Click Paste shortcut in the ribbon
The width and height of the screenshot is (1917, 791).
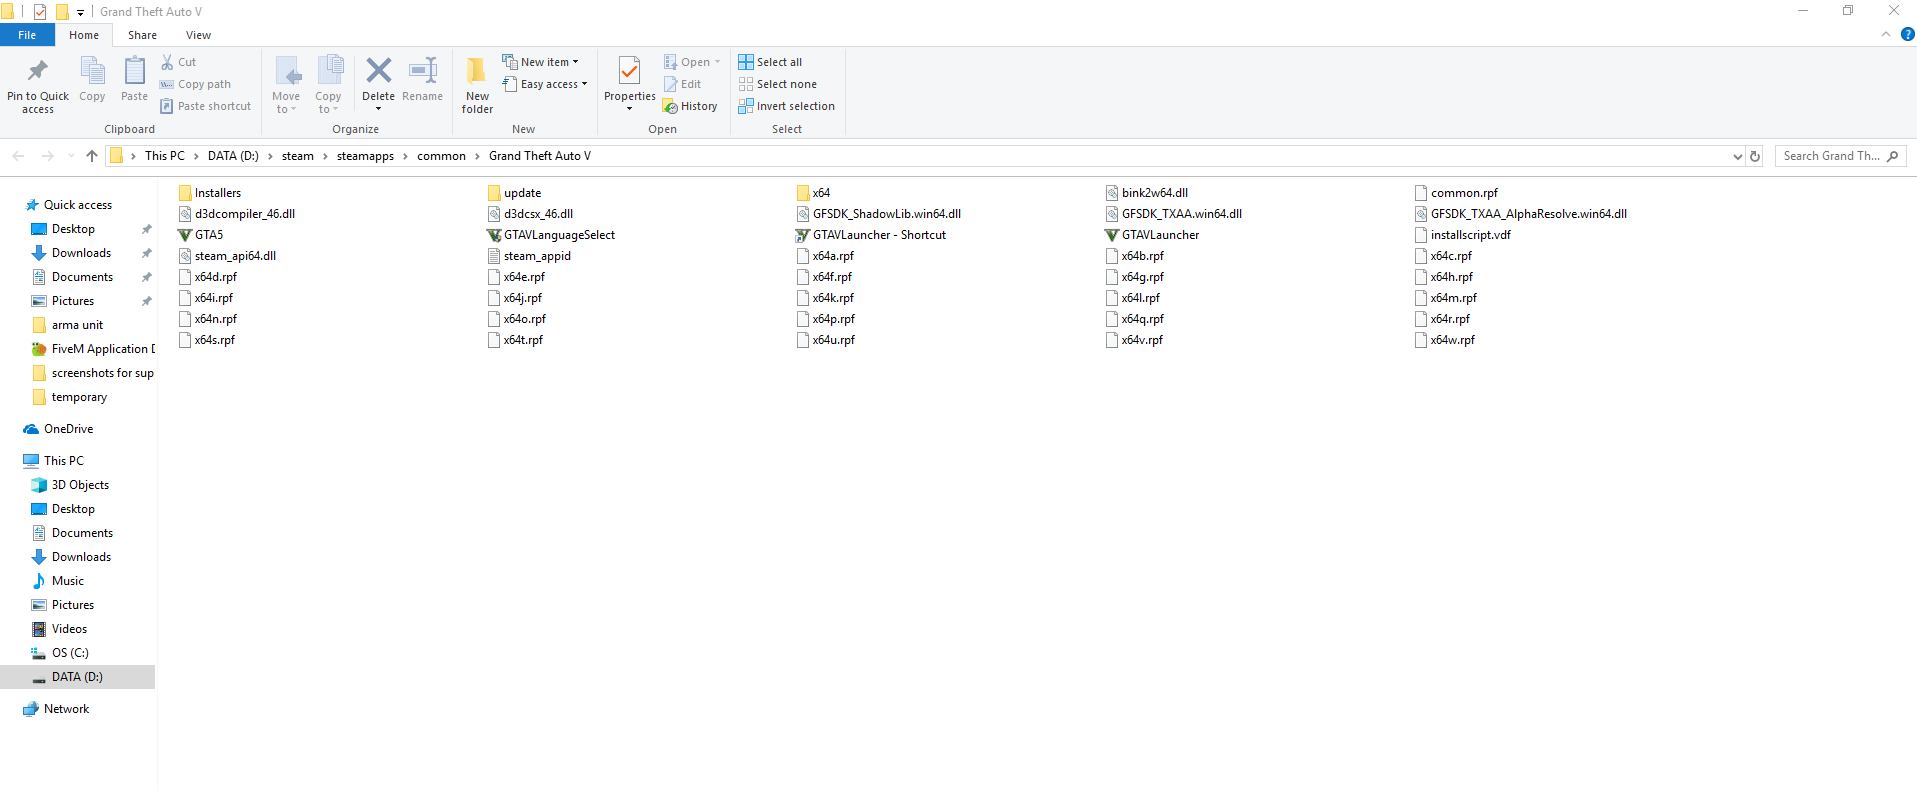coord(205,106)
